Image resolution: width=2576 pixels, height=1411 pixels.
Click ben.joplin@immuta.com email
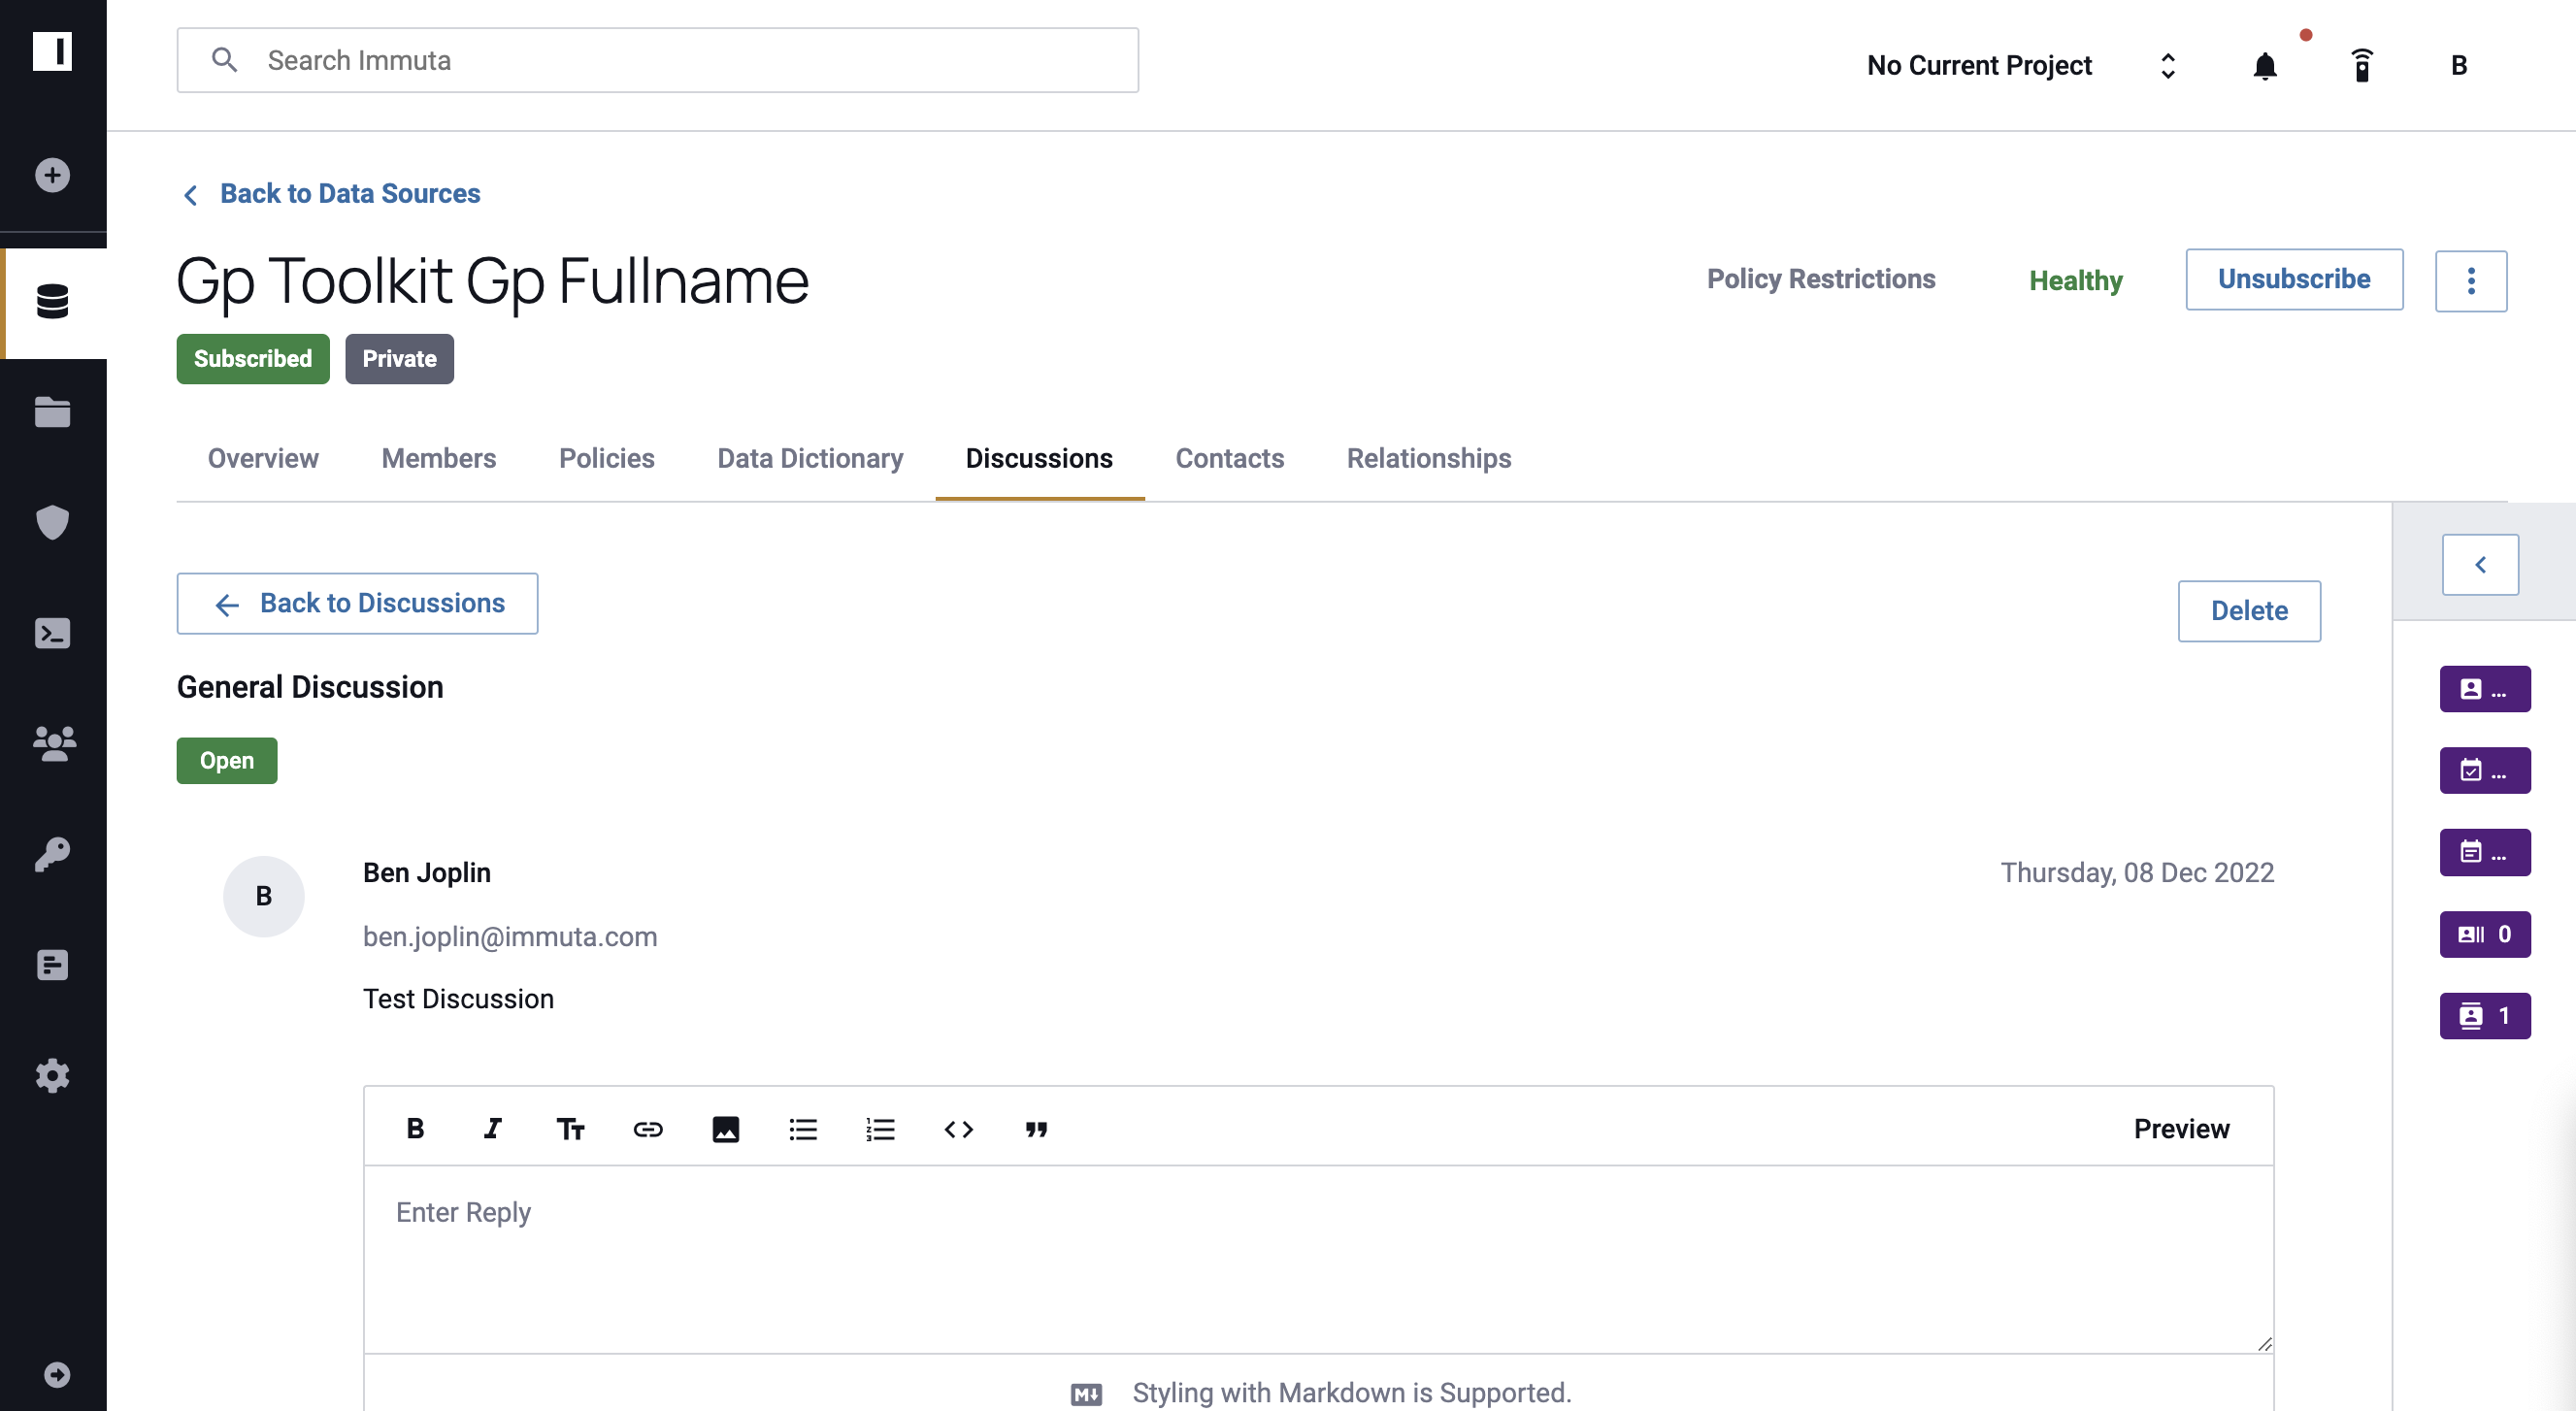click(x=510, y=937)
